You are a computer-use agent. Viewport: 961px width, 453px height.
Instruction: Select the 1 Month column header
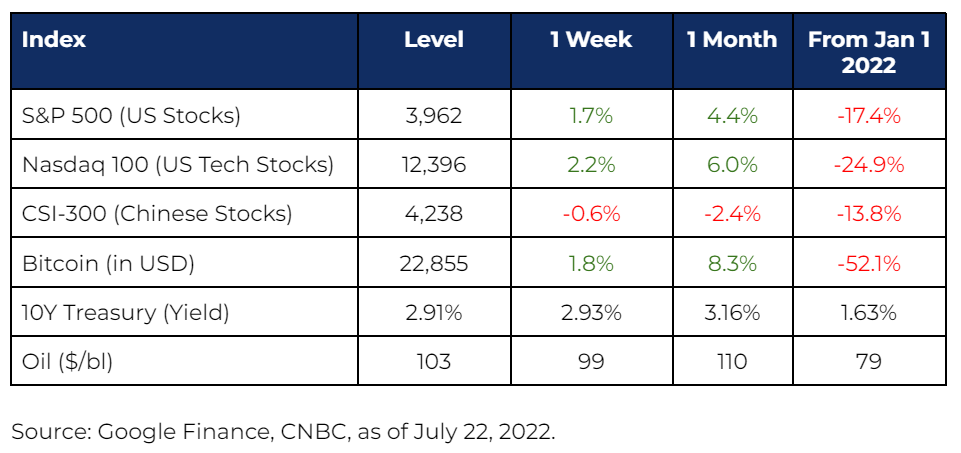click(x=732, y=40)
